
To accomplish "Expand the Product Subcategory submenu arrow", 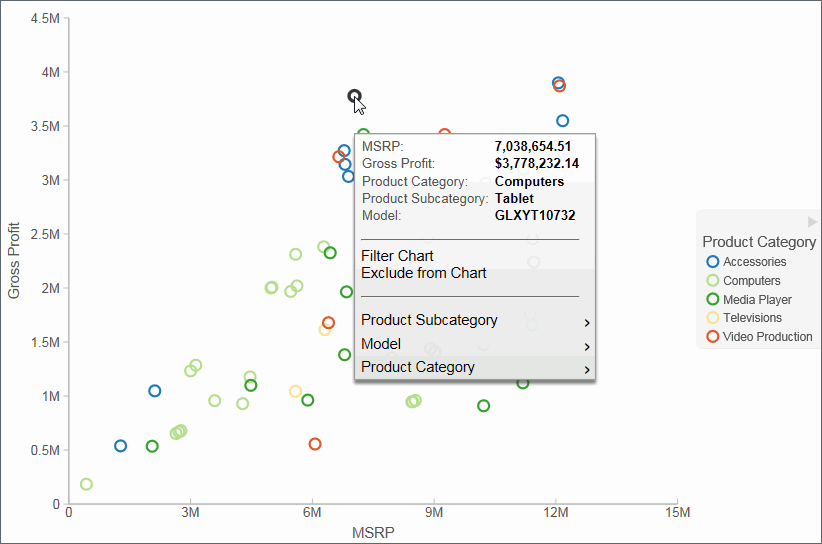I will click(587, 322).
